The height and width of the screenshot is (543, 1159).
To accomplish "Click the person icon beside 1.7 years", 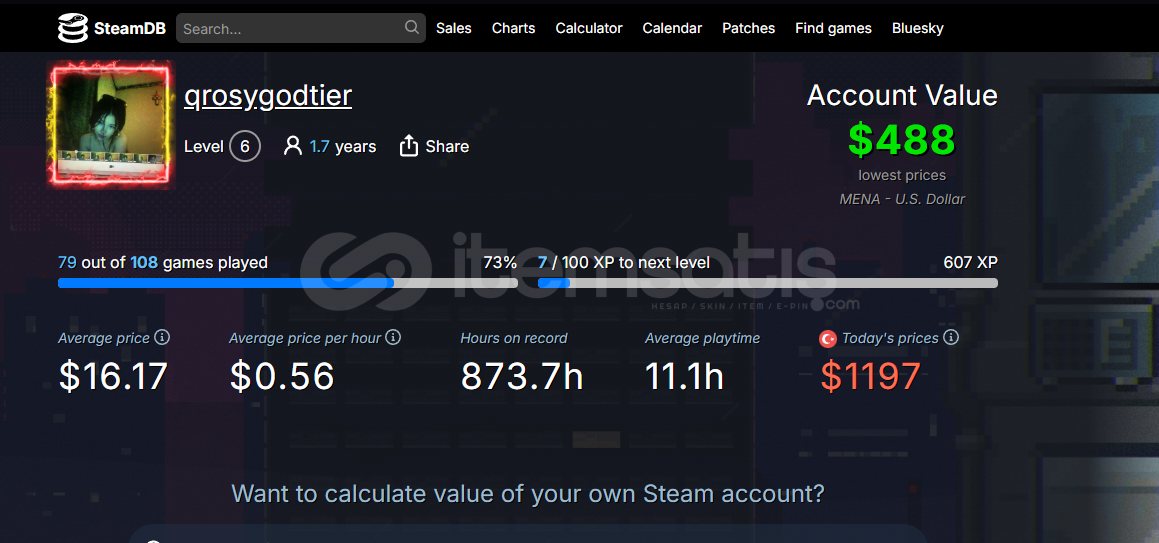I will pos(293,146).
